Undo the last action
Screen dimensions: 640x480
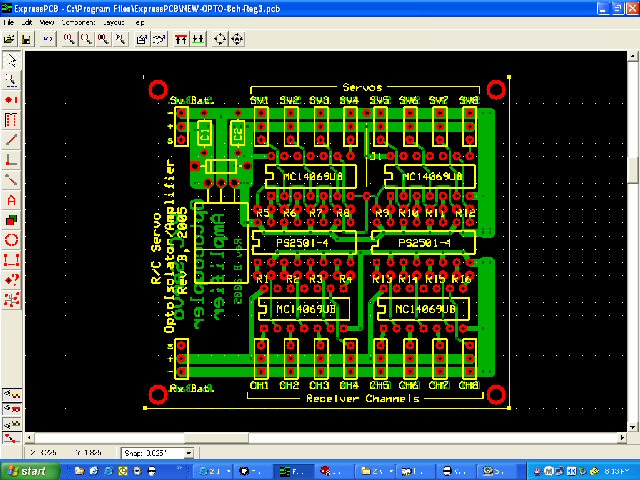(x=48, y=39)
